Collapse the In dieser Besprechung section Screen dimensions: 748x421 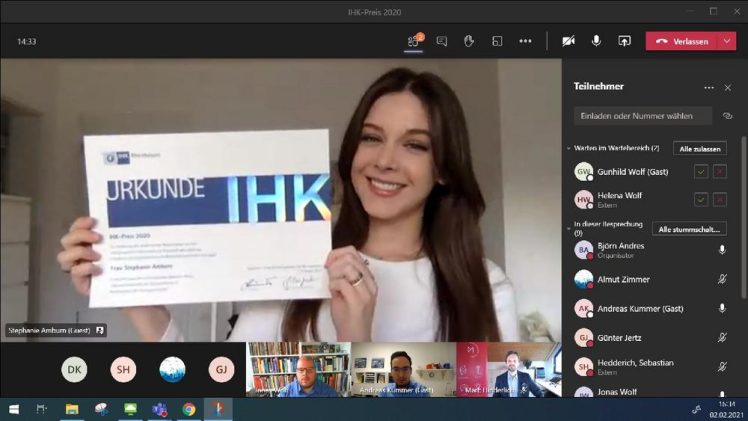tap(569, 225)
